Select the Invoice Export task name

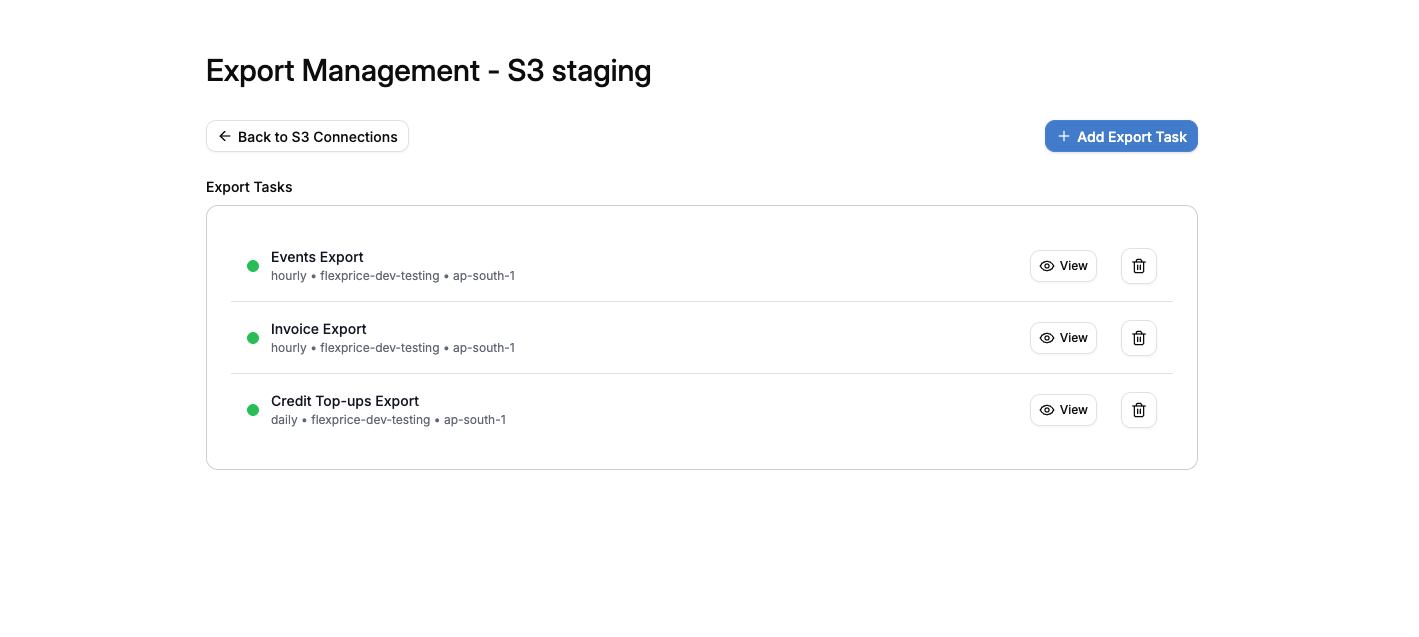coord(318,329)
